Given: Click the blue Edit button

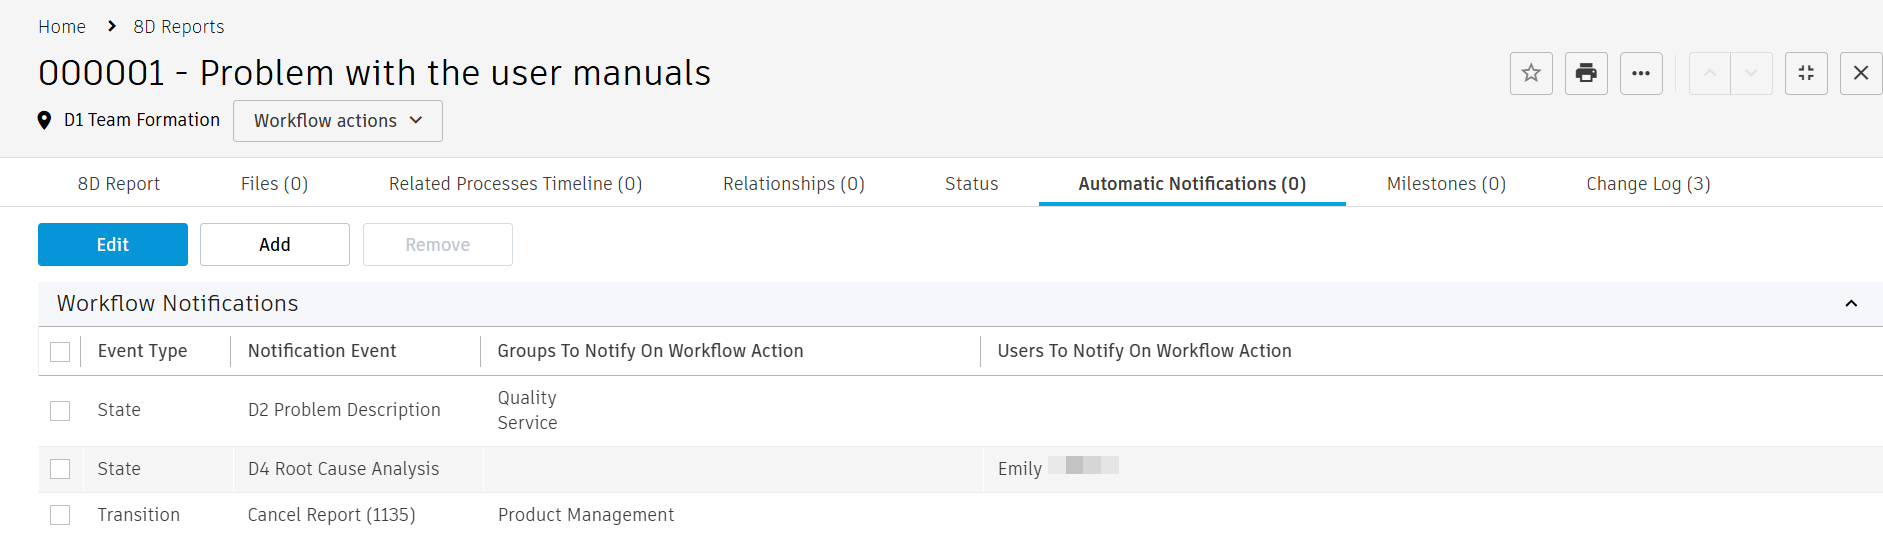Looking at the screenshot, I should click(113, 245).
